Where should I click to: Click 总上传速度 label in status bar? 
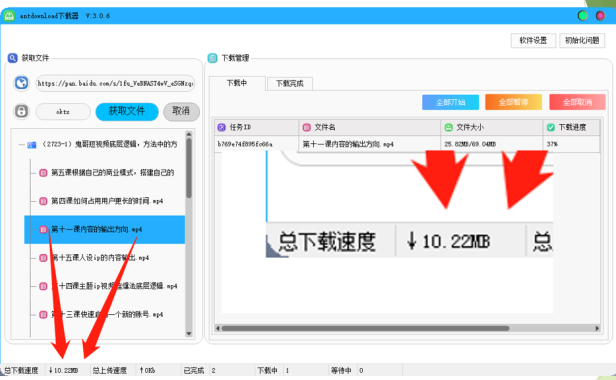click(110, 371)
